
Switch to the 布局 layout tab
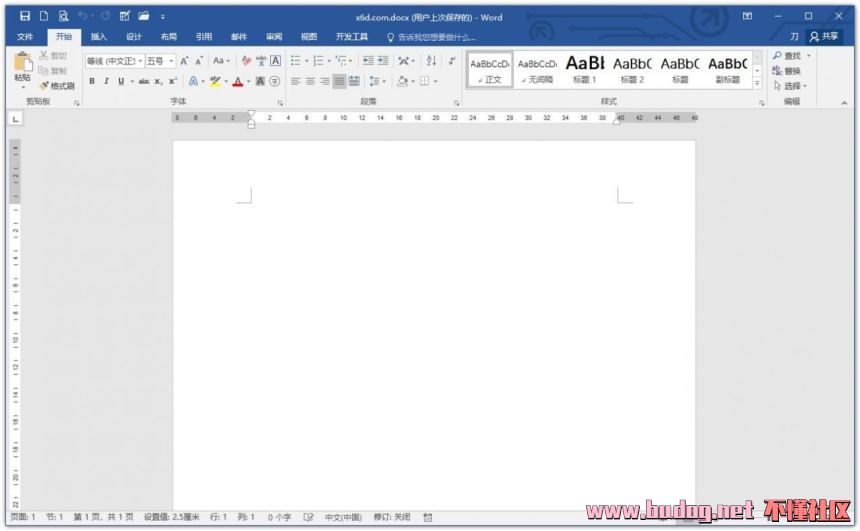(168, 37)
